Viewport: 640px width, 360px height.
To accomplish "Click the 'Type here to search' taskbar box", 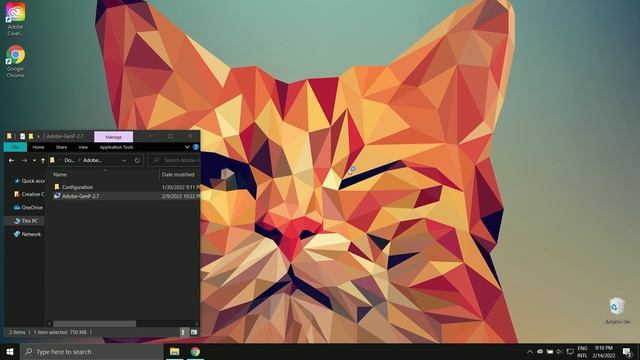I will (x=91, y=351).
